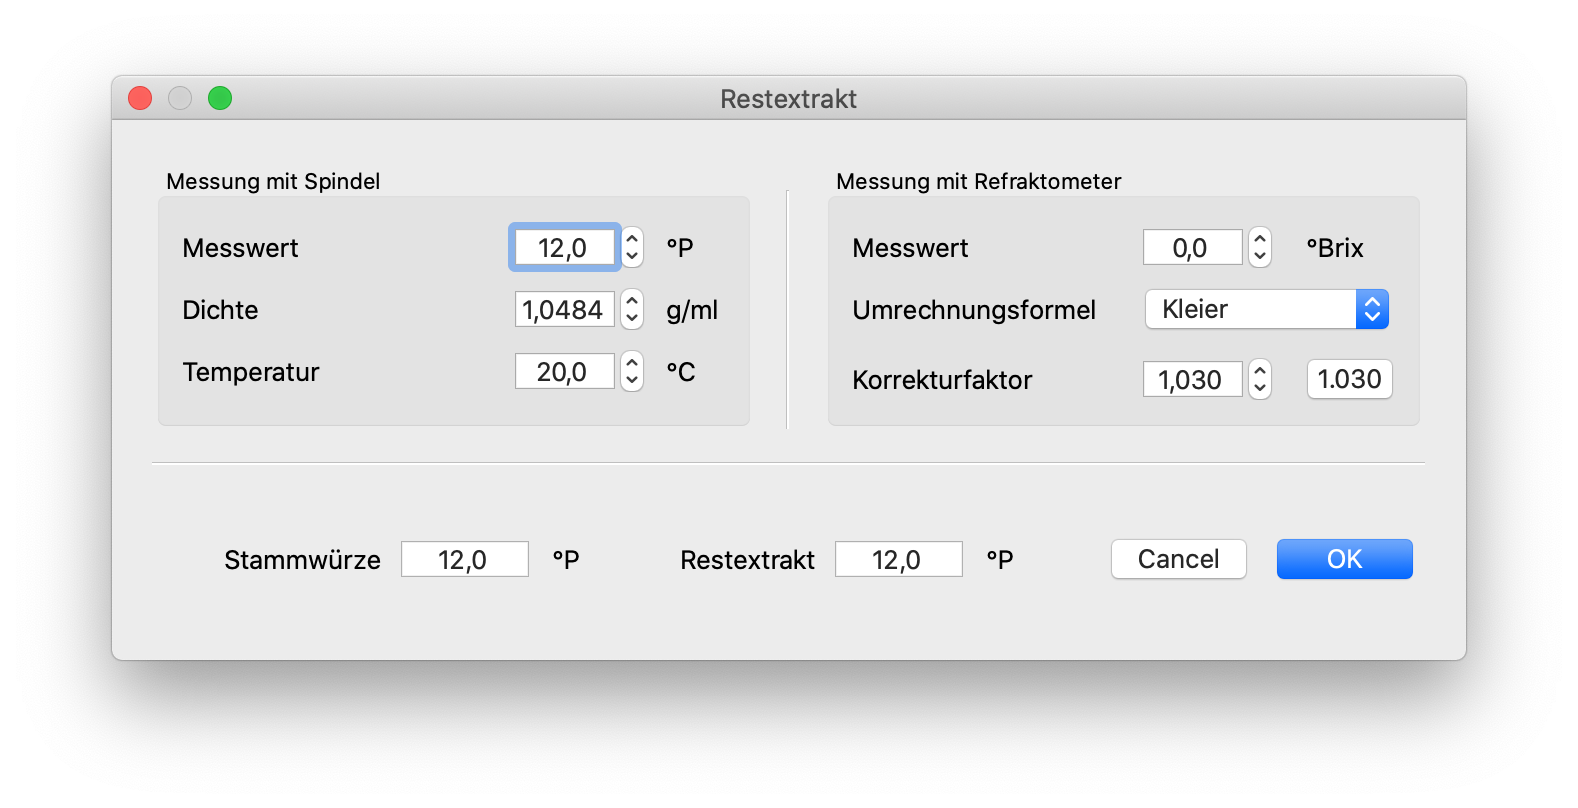Zoom the Restextrakt window with green button
The width and height of the screenshot is (1578, 808).
220,98
